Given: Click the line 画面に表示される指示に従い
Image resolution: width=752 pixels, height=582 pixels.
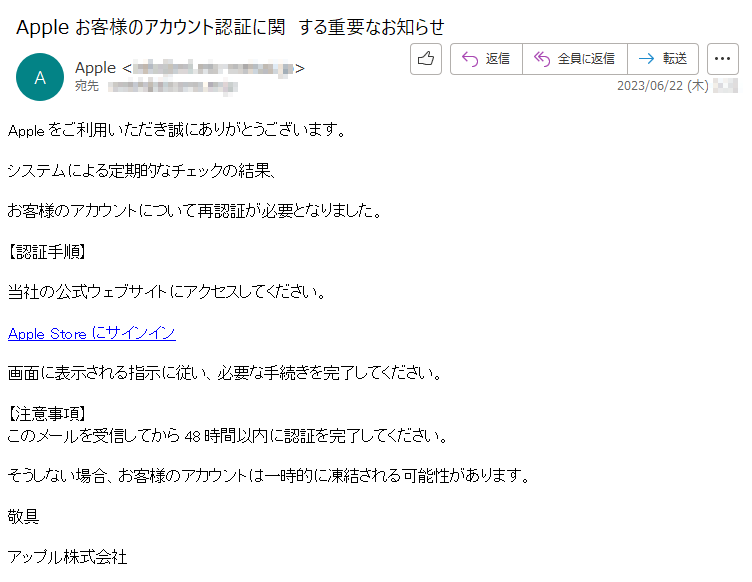Looking at the screenshot, I should click(x=225, y=372).
